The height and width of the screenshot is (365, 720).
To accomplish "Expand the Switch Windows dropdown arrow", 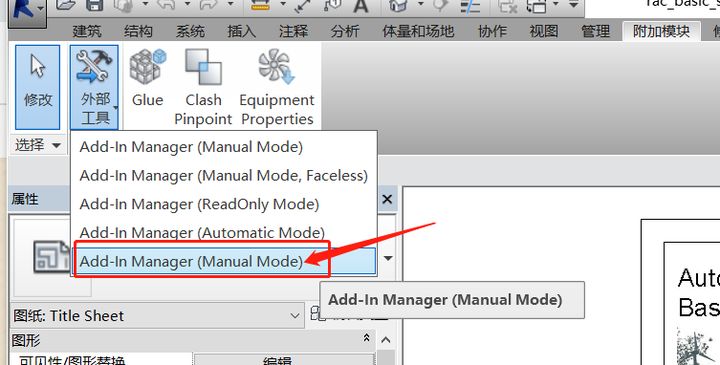I will click(556, 5).
